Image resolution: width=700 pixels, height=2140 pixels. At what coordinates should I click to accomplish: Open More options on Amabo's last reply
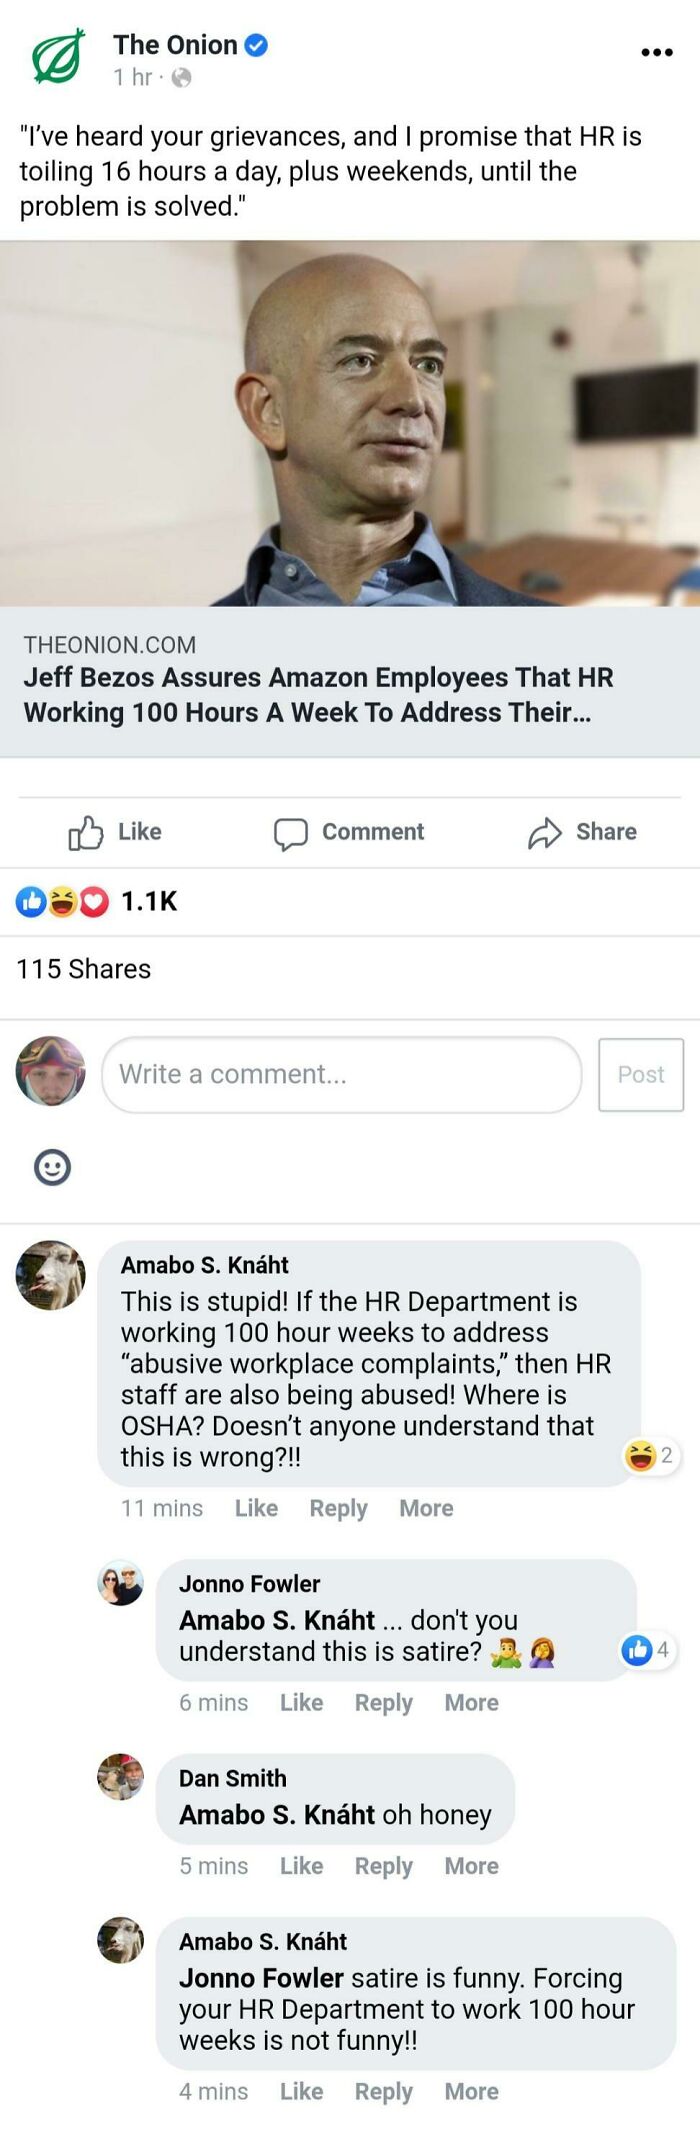[471, 2091]
